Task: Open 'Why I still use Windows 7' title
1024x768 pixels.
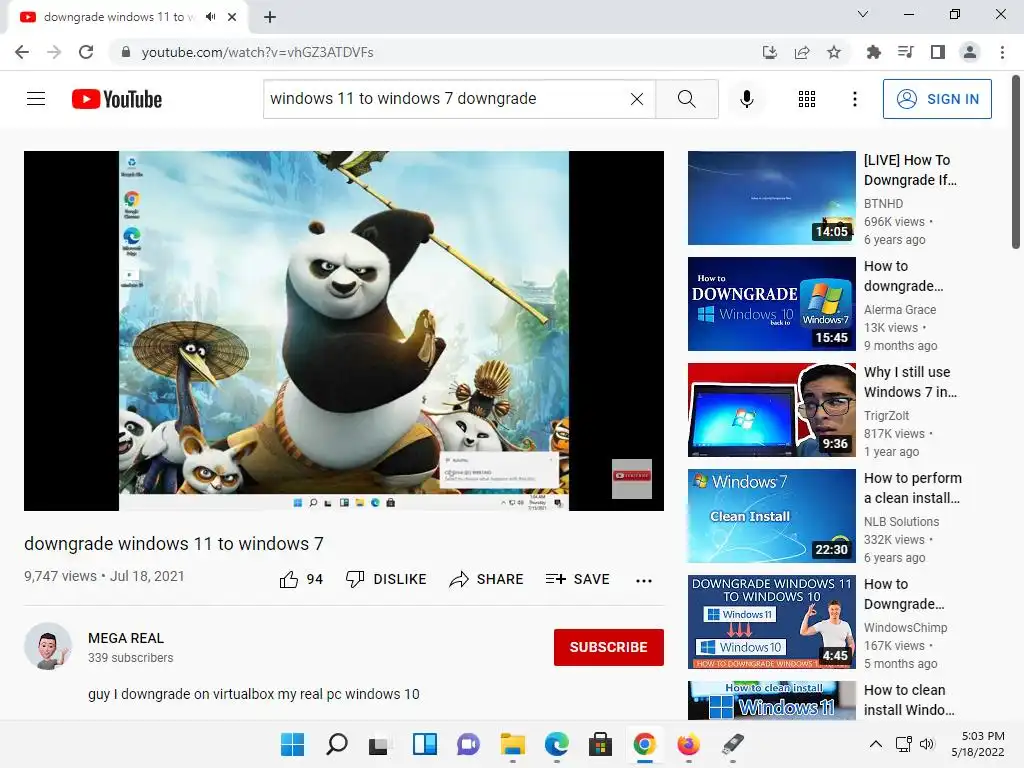Action: [x=910, y=382]
